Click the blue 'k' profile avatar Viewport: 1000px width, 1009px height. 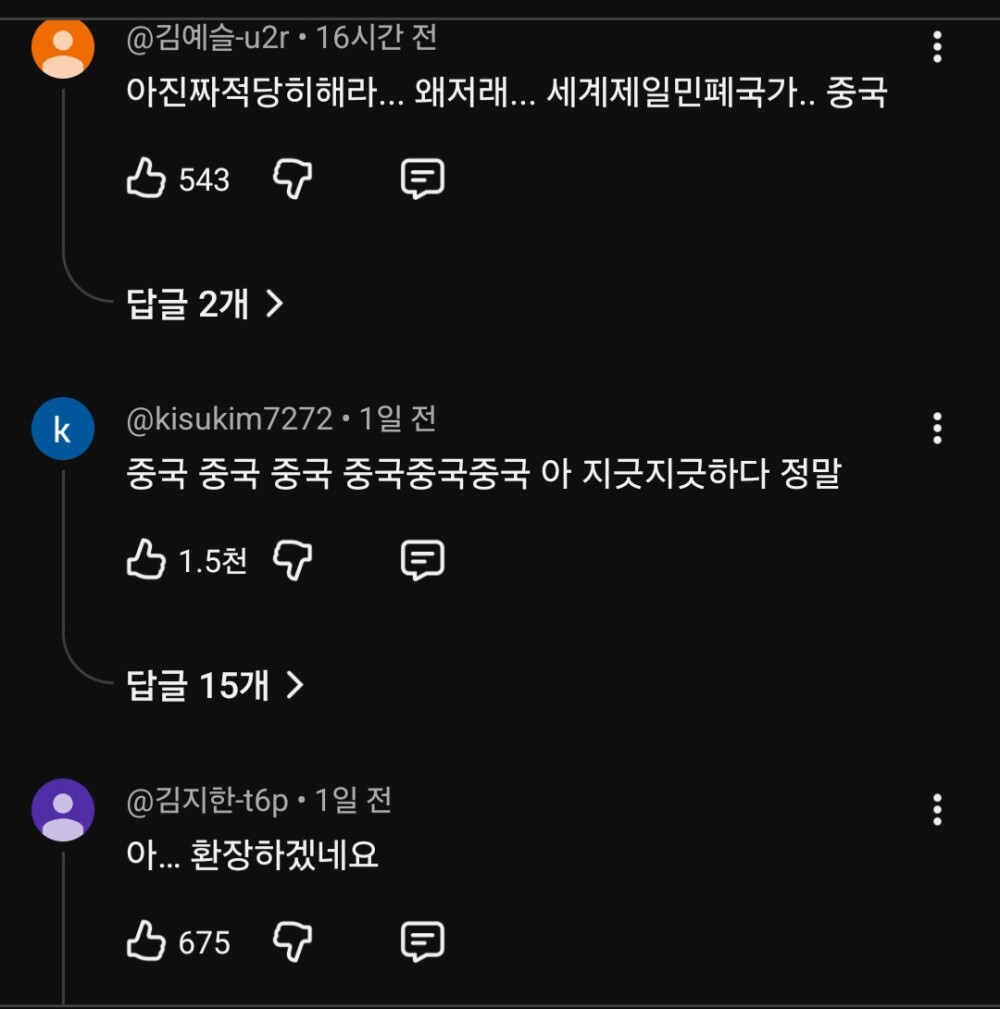(x=63, y=430)
